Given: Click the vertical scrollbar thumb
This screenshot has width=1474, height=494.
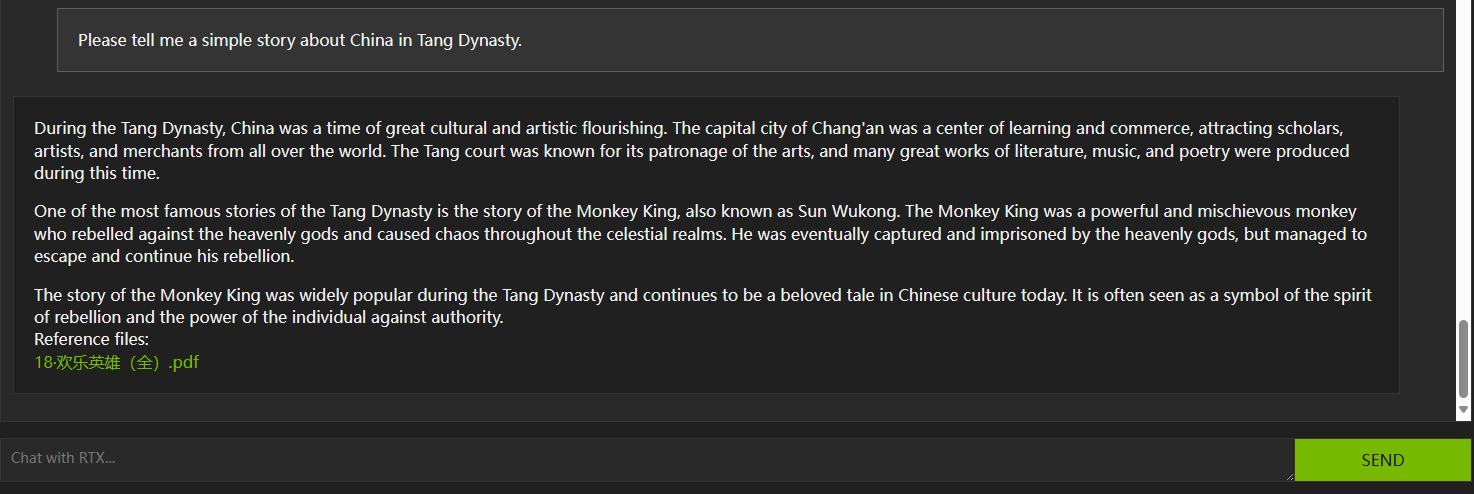Looking at the screenshot, I should [1464, 360].
